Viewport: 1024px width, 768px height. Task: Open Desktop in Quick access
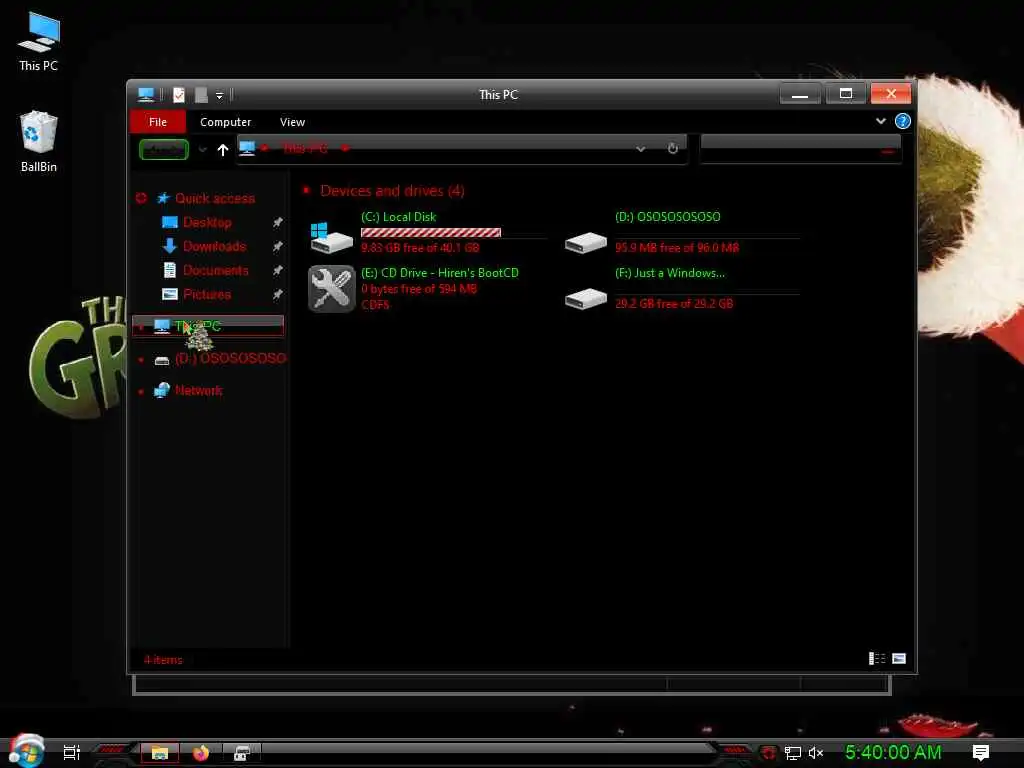[207, 223]
